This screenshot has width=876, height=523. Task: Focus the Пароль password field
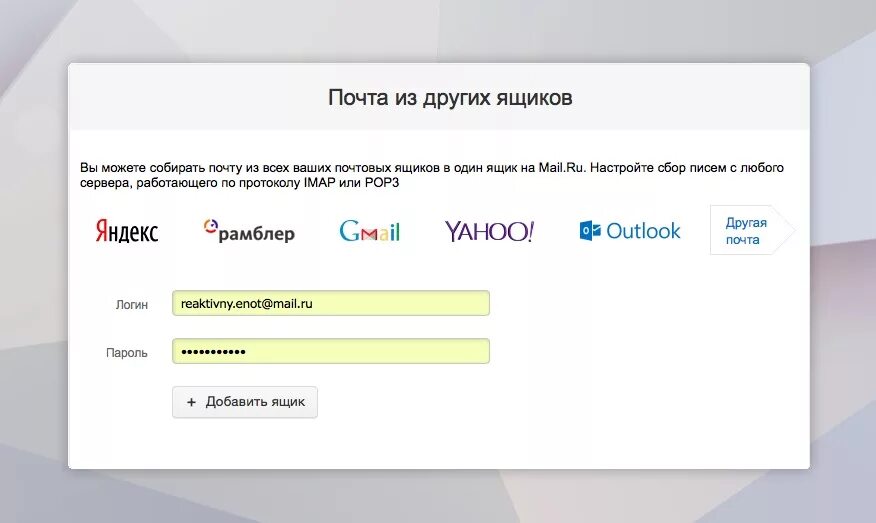point(331,351)
